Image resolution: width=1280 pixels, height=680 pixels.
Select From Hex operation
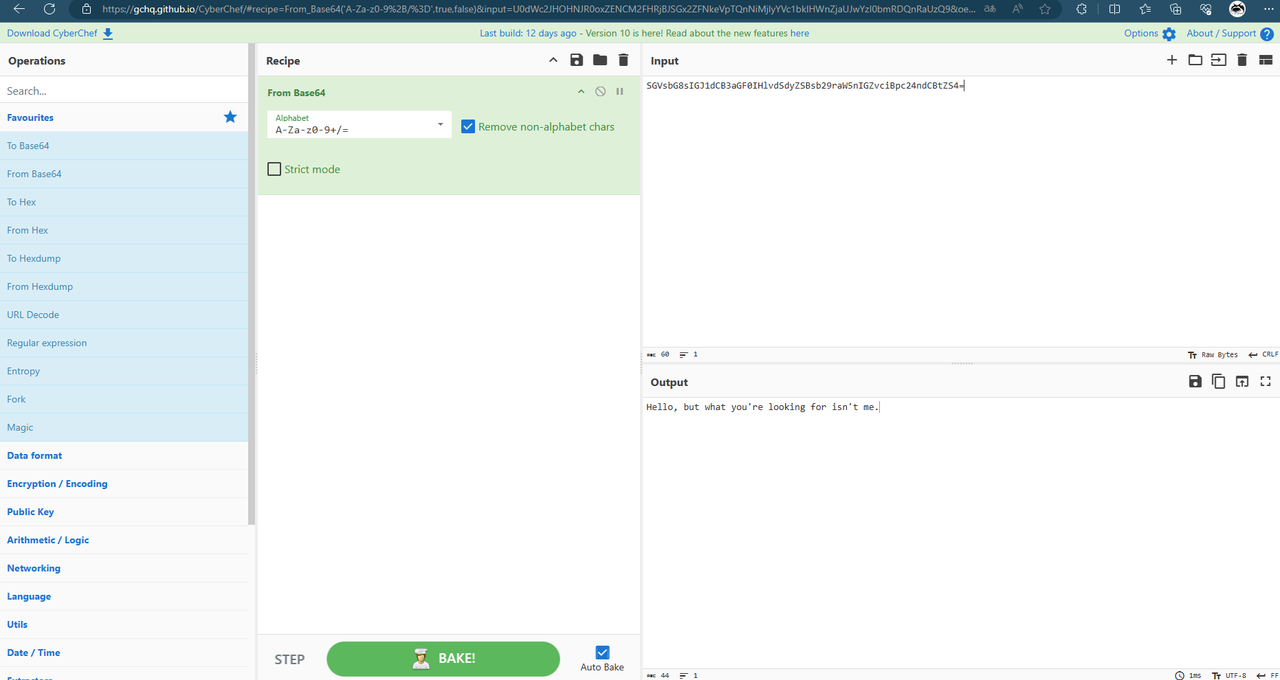(124, 230)
